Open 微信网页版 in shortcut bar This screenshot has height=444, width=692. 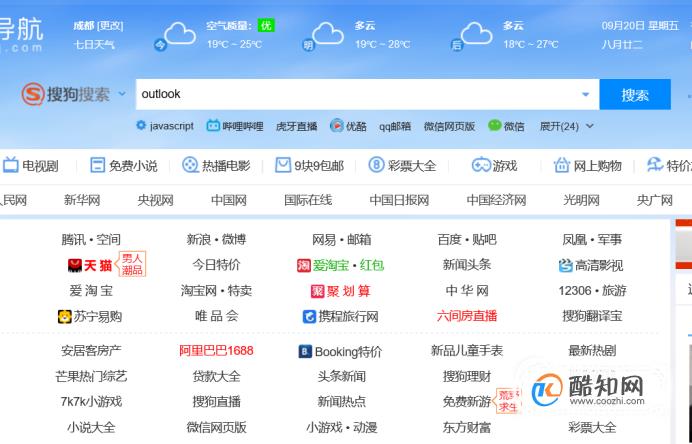pos(449,126)
